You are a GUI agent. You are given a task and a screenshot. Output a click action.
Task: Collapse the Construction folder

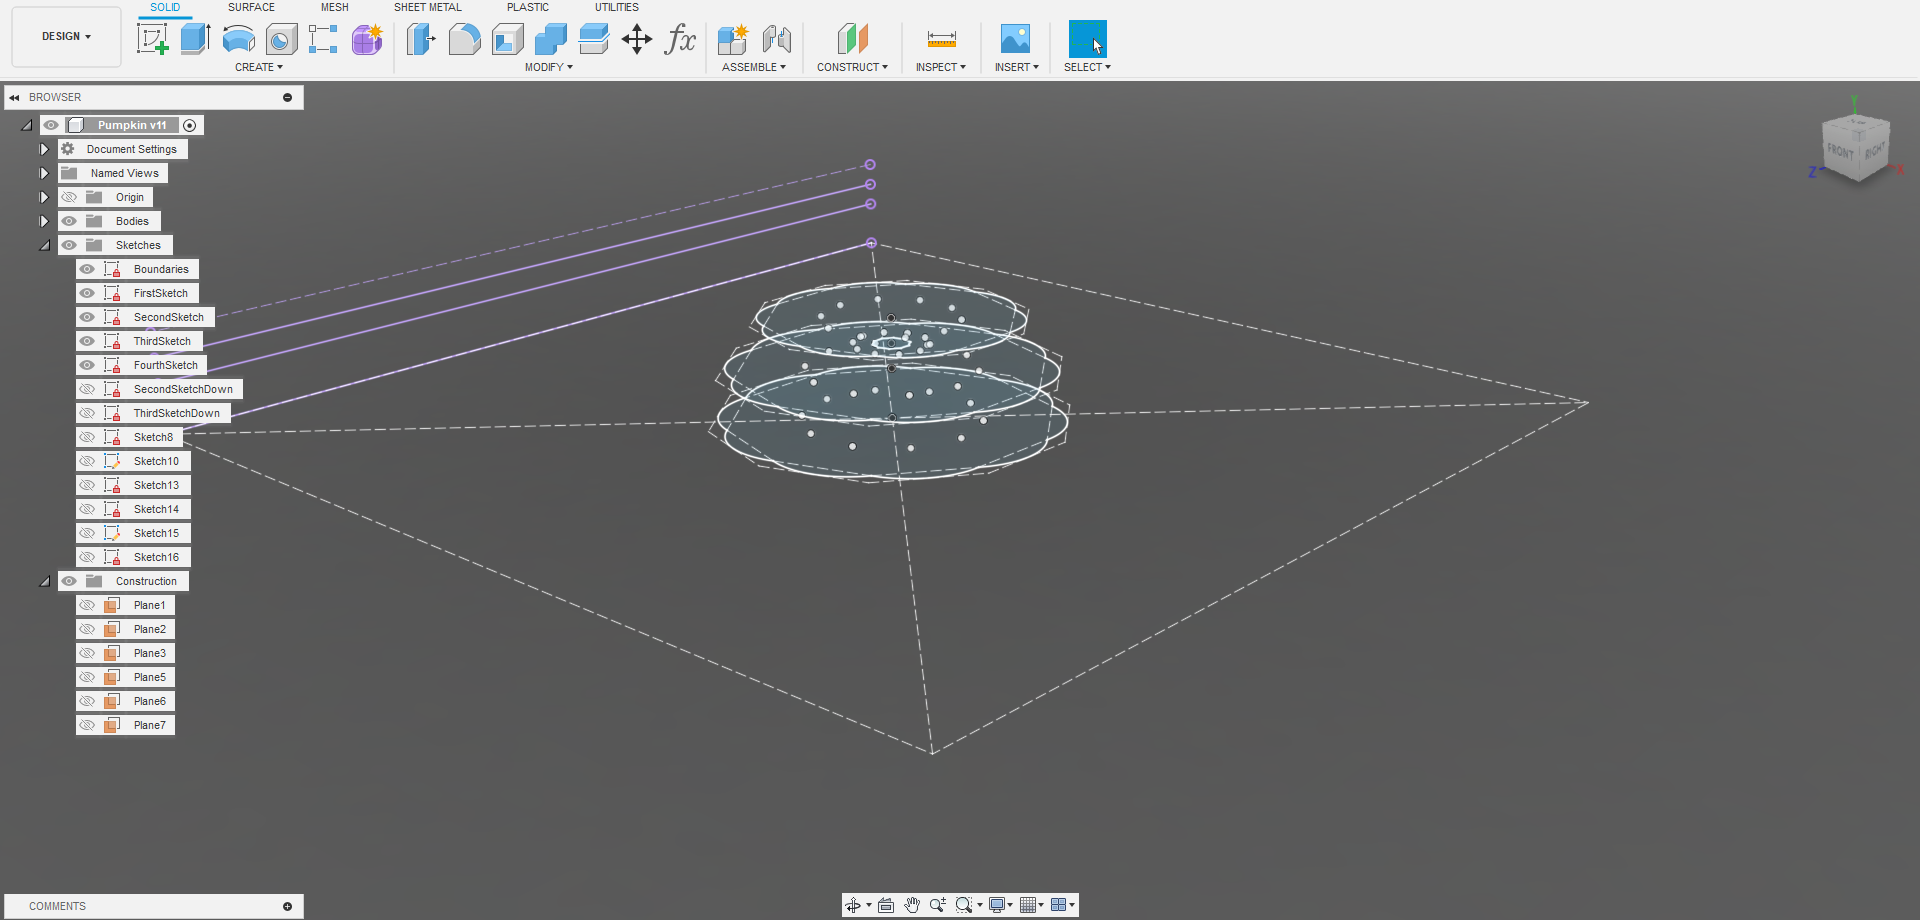pos(44,581)
